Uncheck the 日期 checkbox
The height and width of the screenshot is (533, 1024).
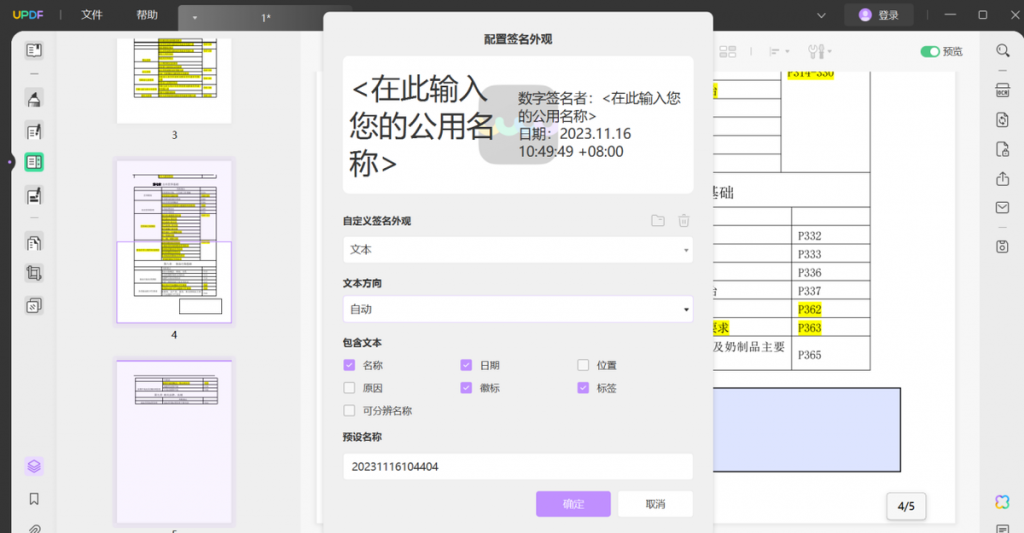466,365
